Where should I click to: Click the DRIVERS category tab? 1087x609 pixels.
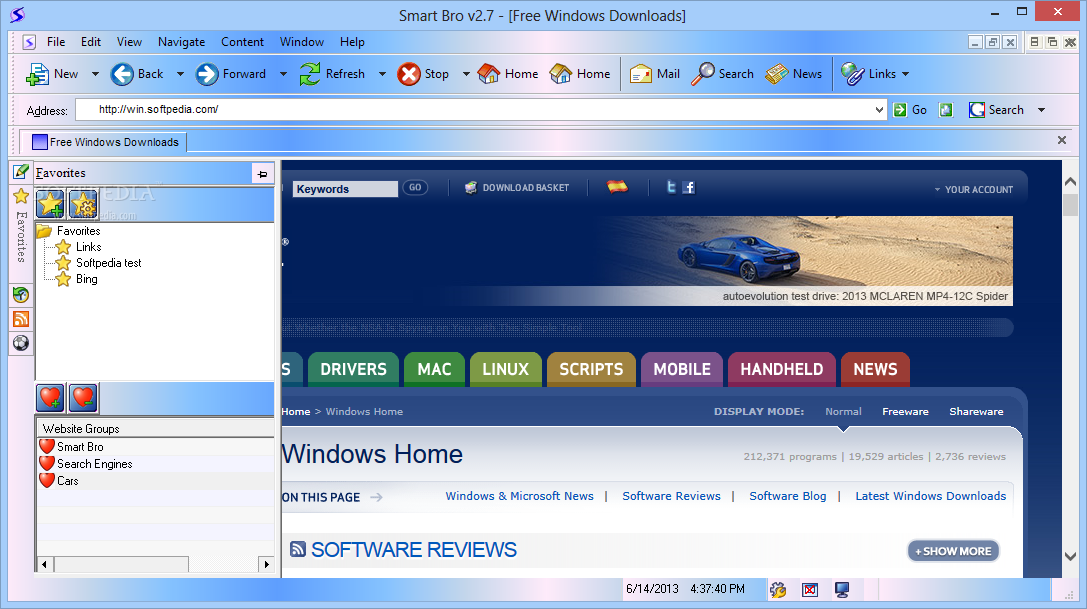[x=354, y=369]
